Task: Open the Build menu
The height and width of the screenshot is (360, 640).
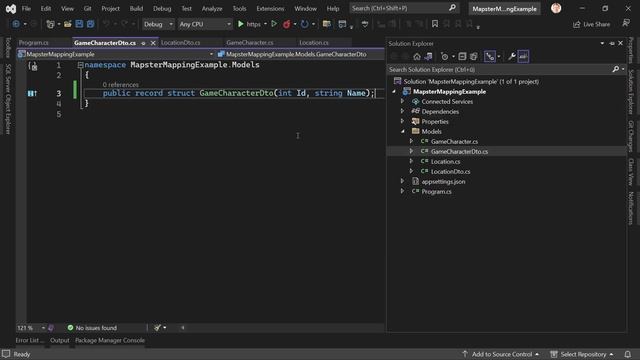Action: click(x=136, y=8)
